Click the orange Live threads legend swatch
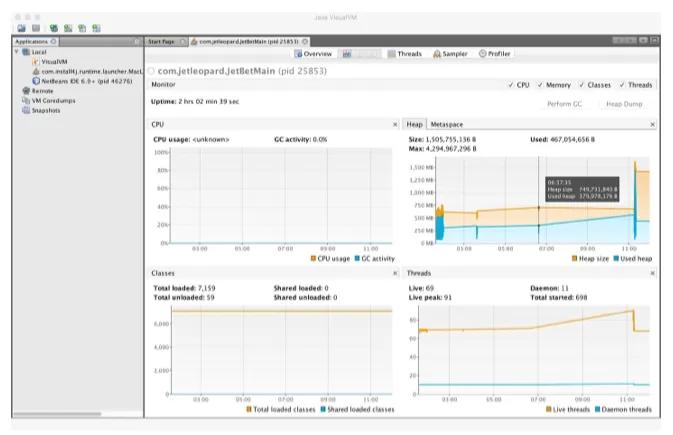Screen dimensions: 673x435 (549, 409)
